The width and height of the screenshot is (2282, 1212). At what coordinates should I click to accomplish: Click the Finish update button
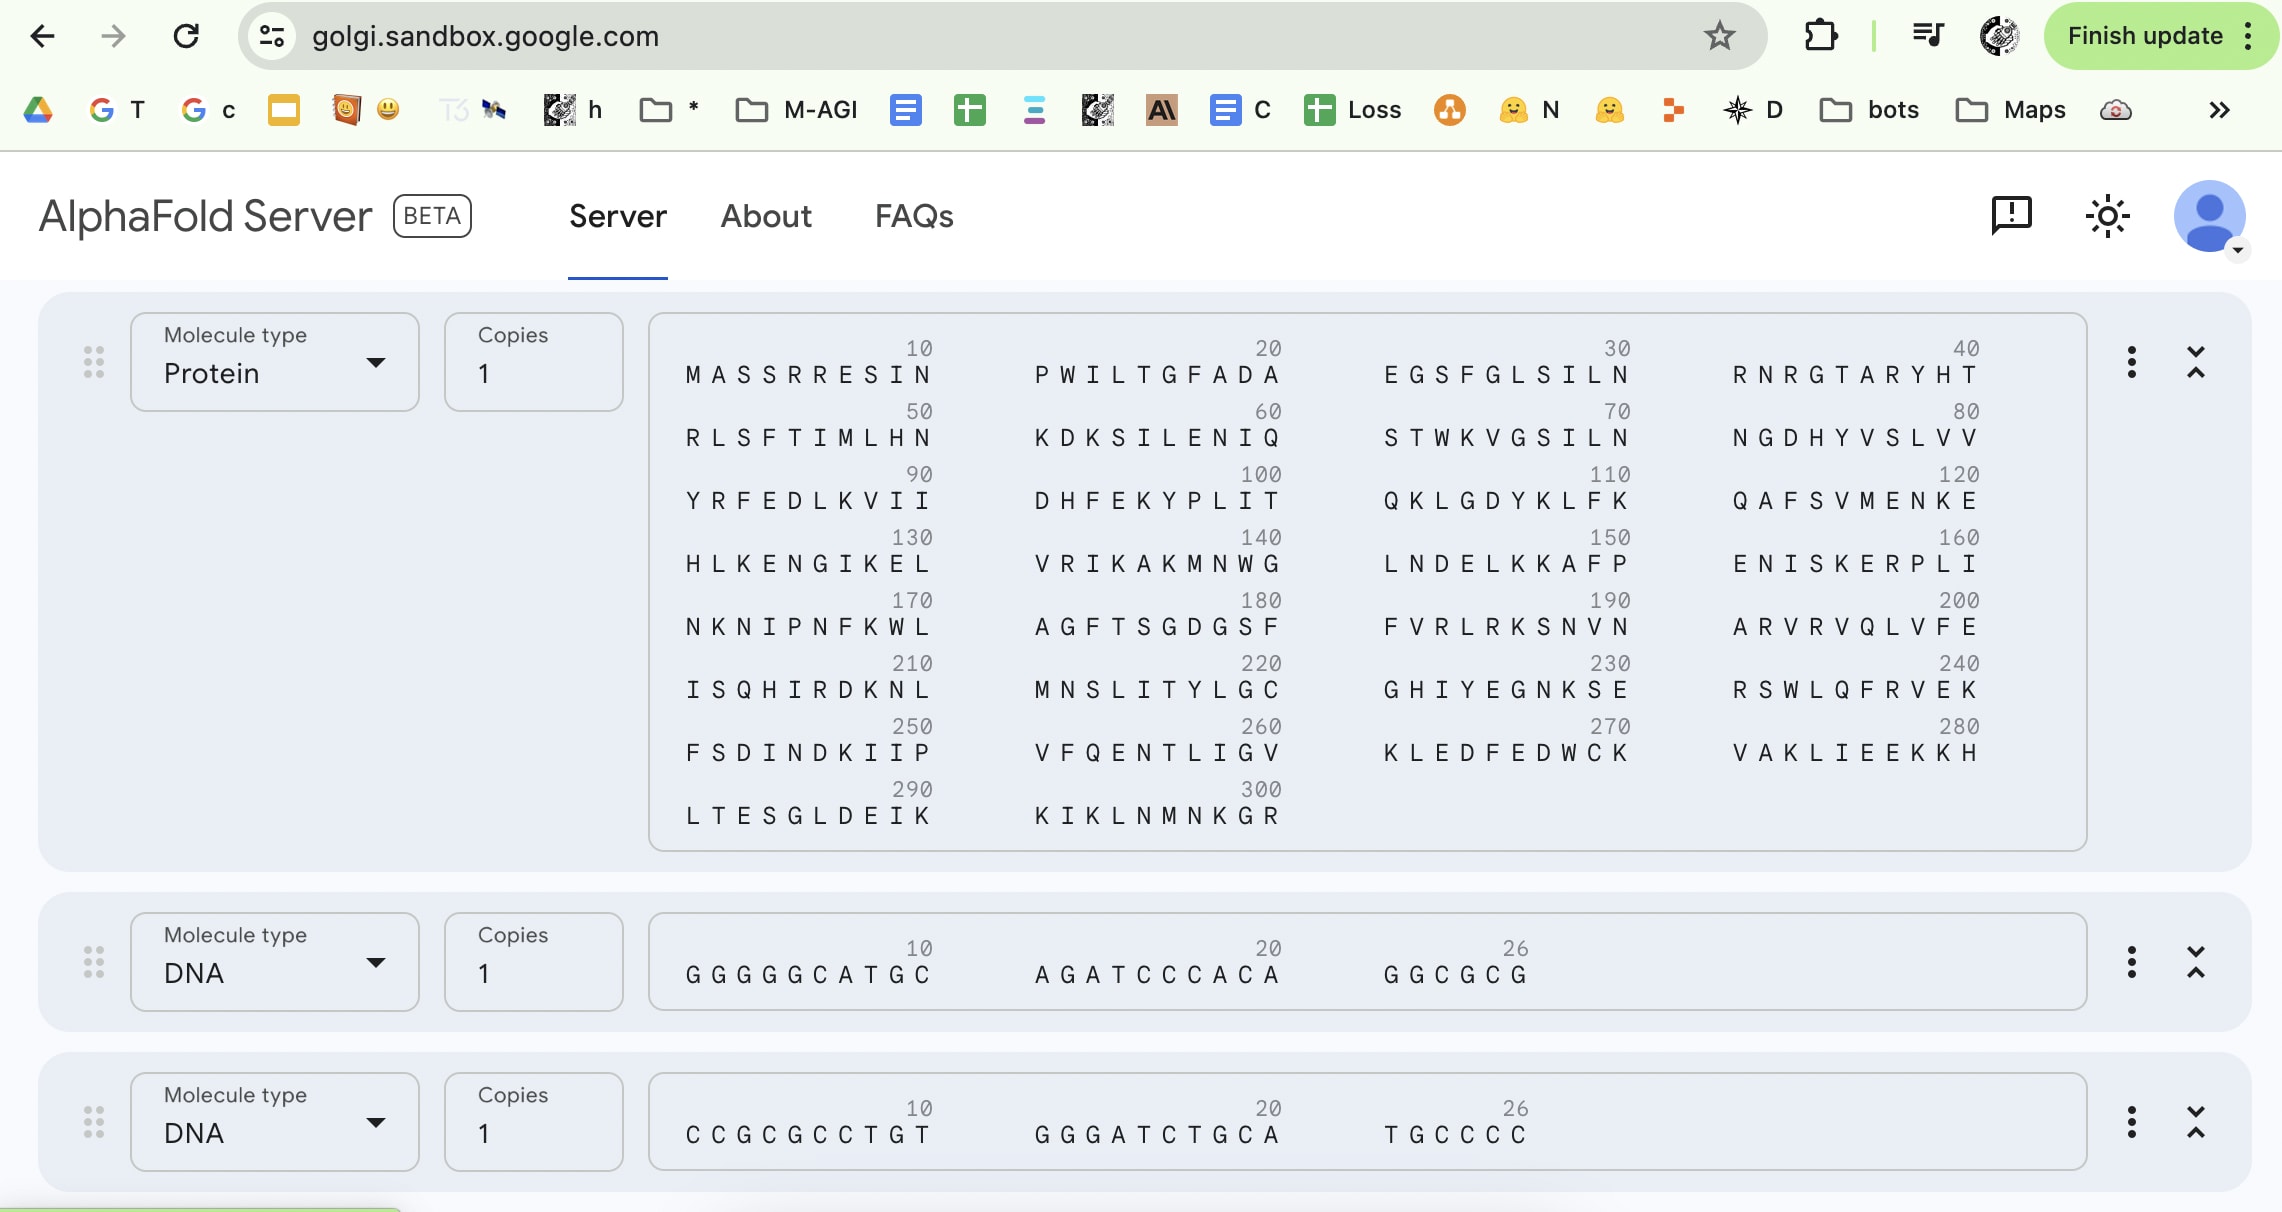coord(2144,36)
